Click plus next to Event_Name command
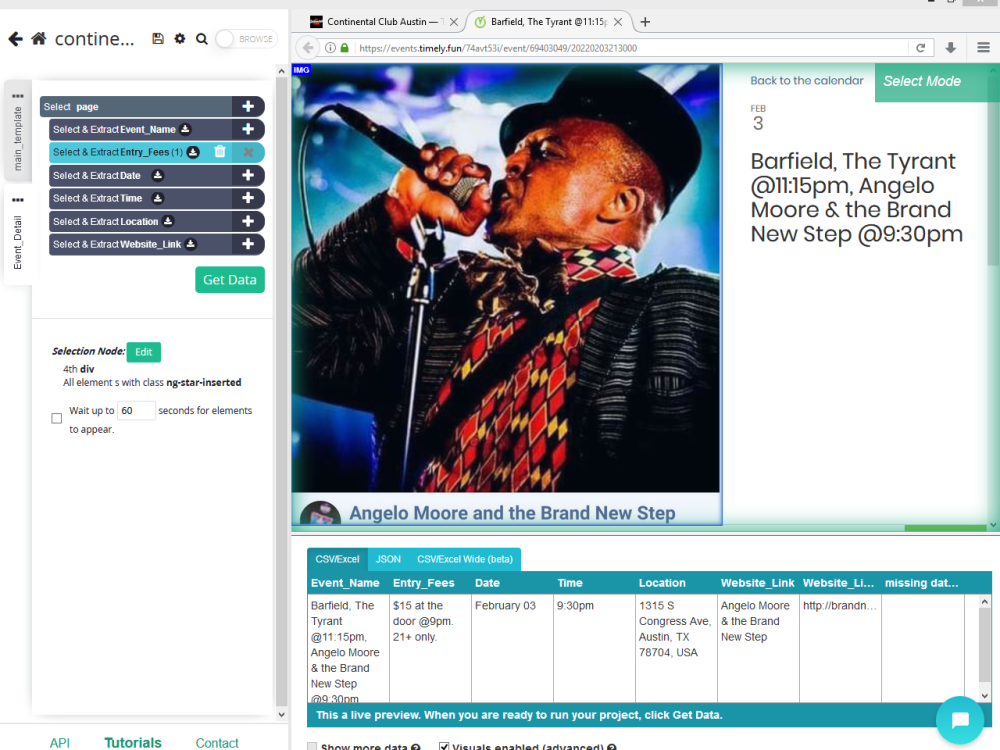 [x=248, y=129]
